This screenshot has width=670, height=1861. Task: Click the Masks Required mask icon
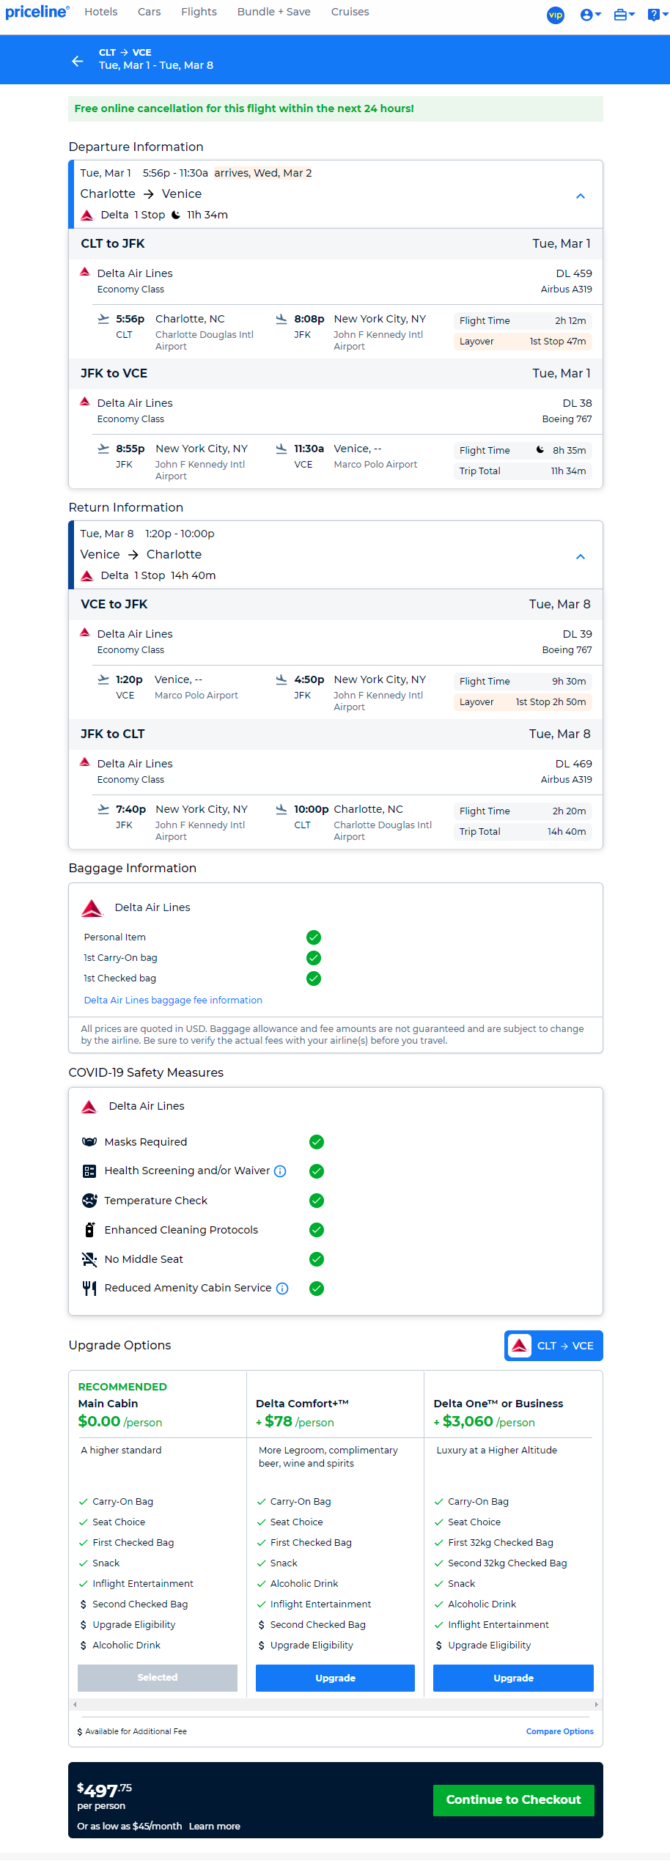89,1142
